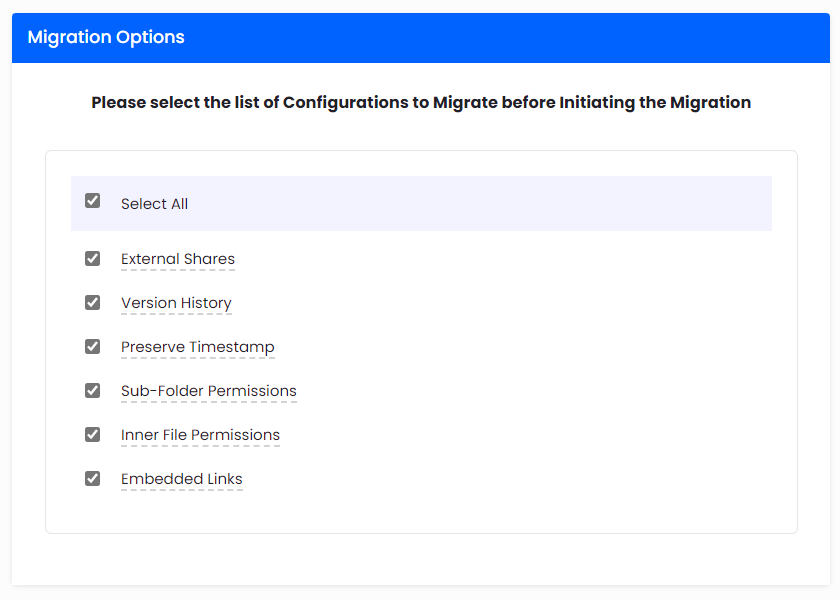
Task: Uncheck the Inner File Permissions checkbox
Action: [93, 434]
